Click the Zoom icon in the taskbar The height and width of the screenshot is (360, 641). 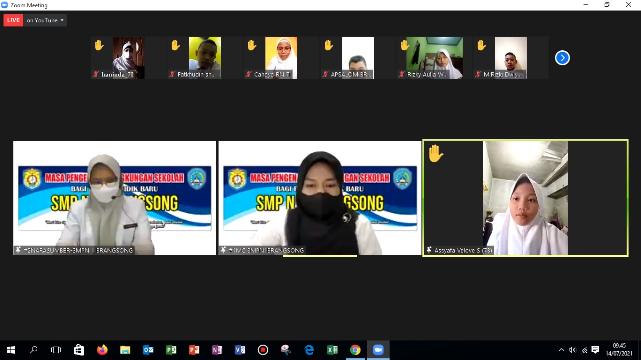tap(378, 350)
